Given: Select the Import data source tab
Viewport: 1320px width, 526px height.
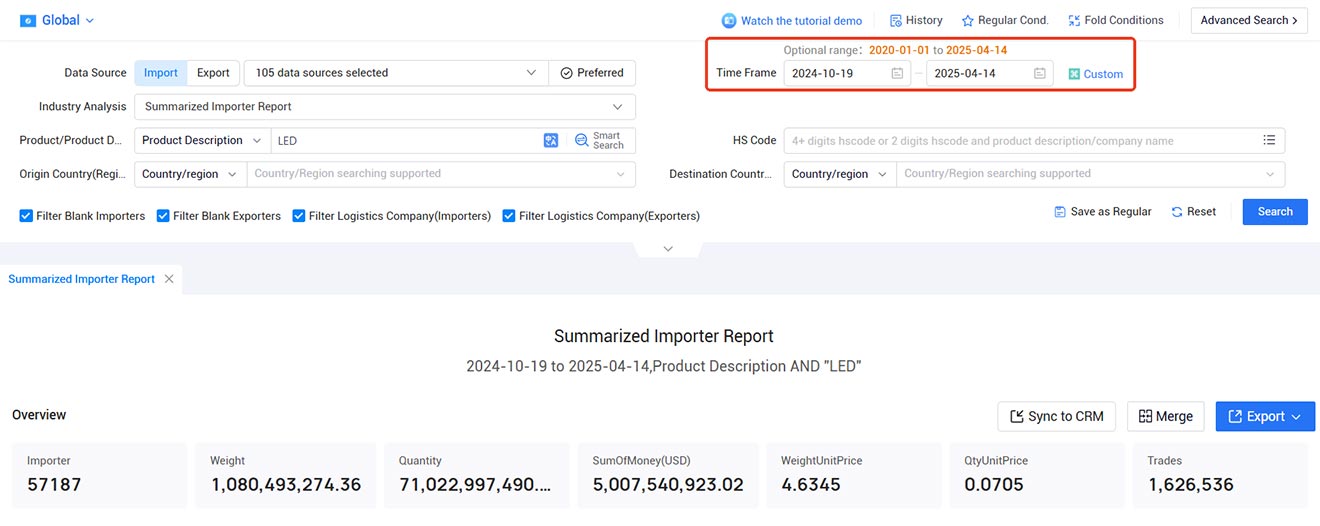Looking at the screenshot, I should tap(161, 73).
